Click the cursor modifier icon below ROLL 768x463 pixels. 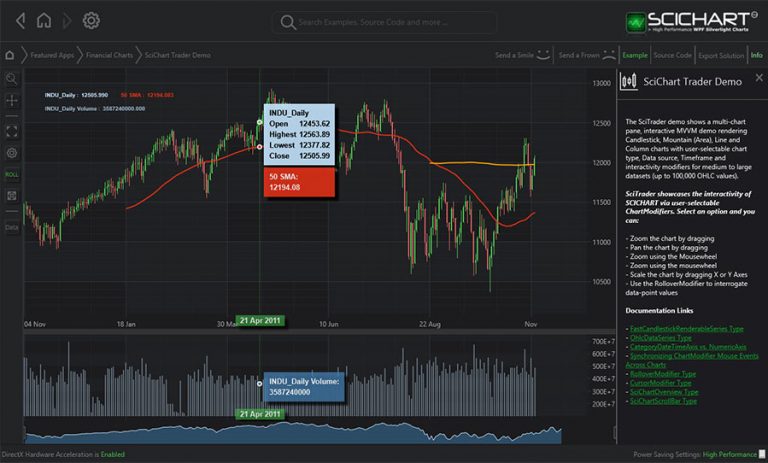pos(12,196)
